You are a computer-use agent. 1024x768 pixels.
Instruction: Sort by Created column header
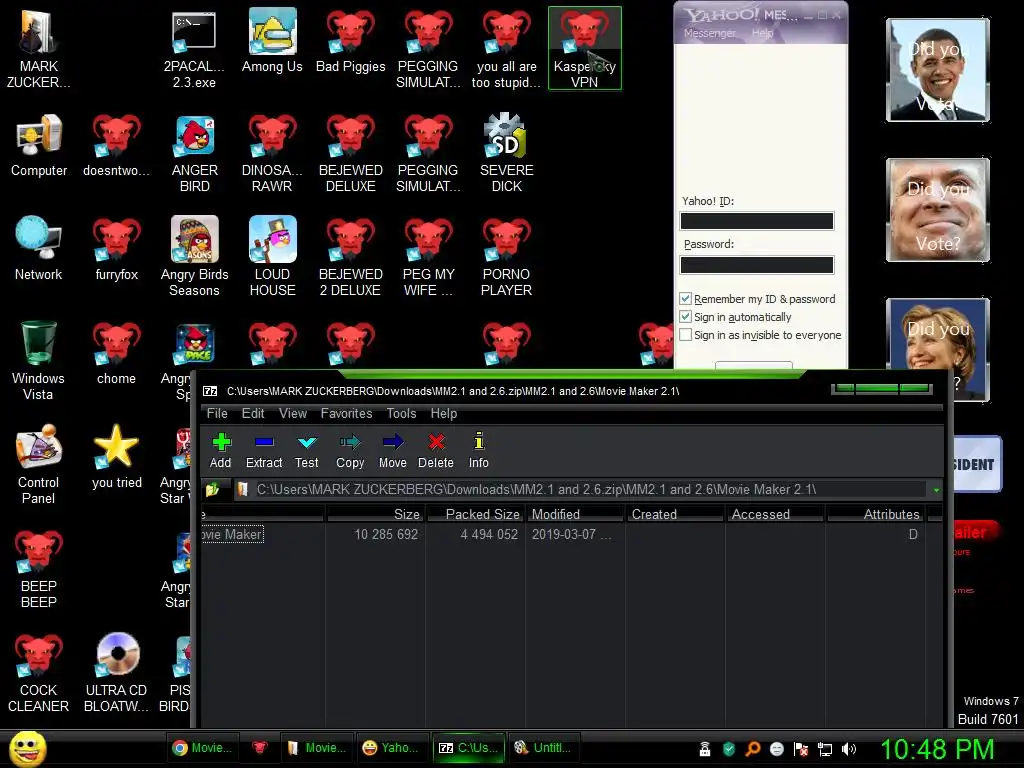[x=675, y=514]
